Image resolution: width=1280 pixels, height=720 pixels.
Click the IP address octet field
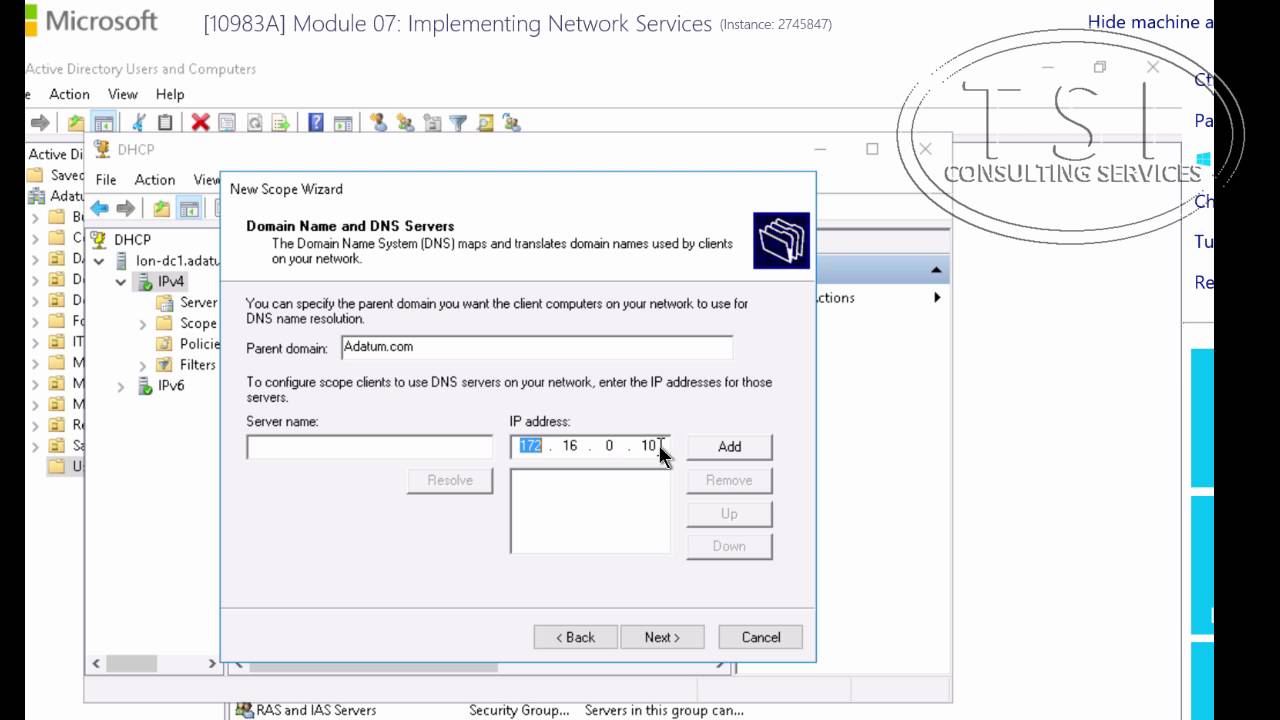(589, 447)
